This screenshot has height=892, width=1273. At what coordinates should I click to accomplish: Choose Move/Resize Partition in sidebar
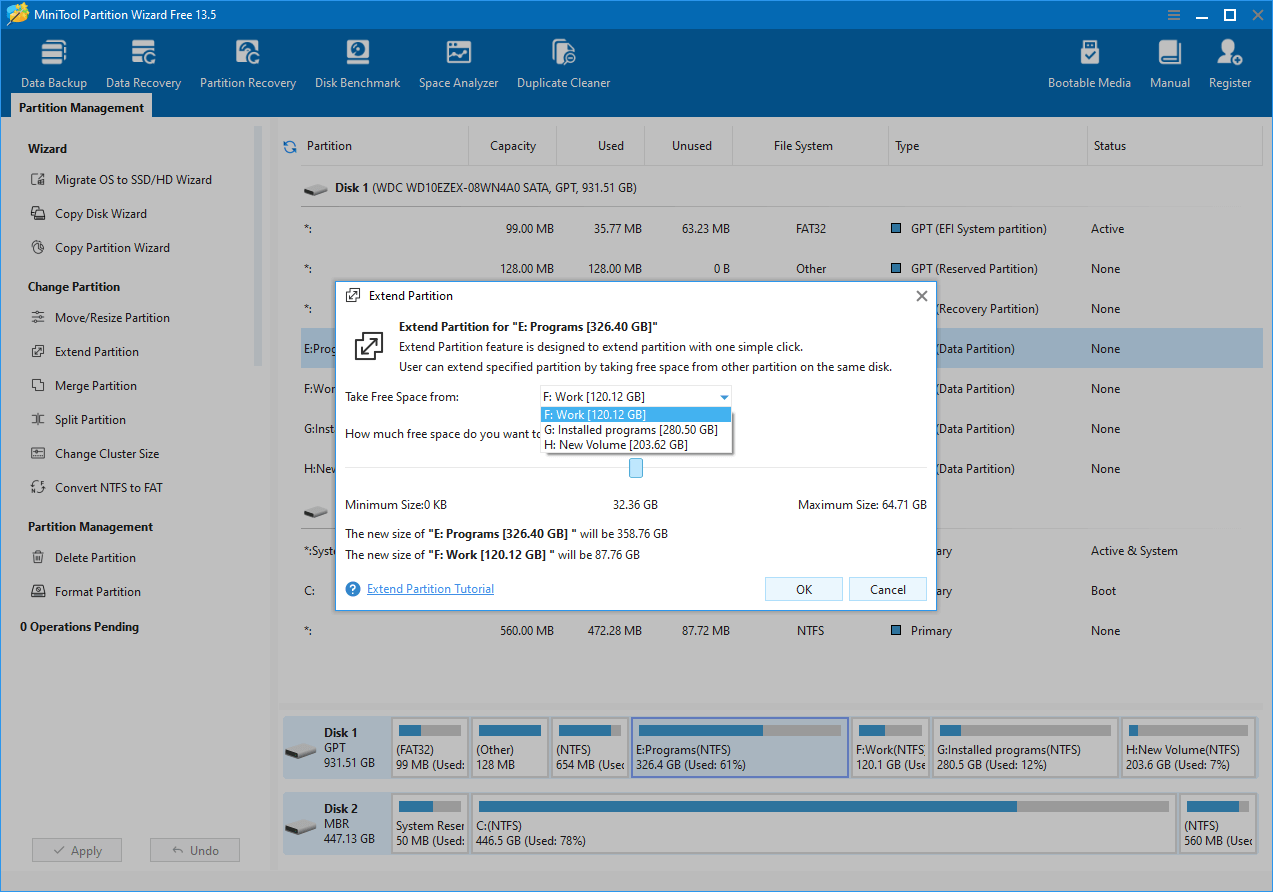(100, 318)
